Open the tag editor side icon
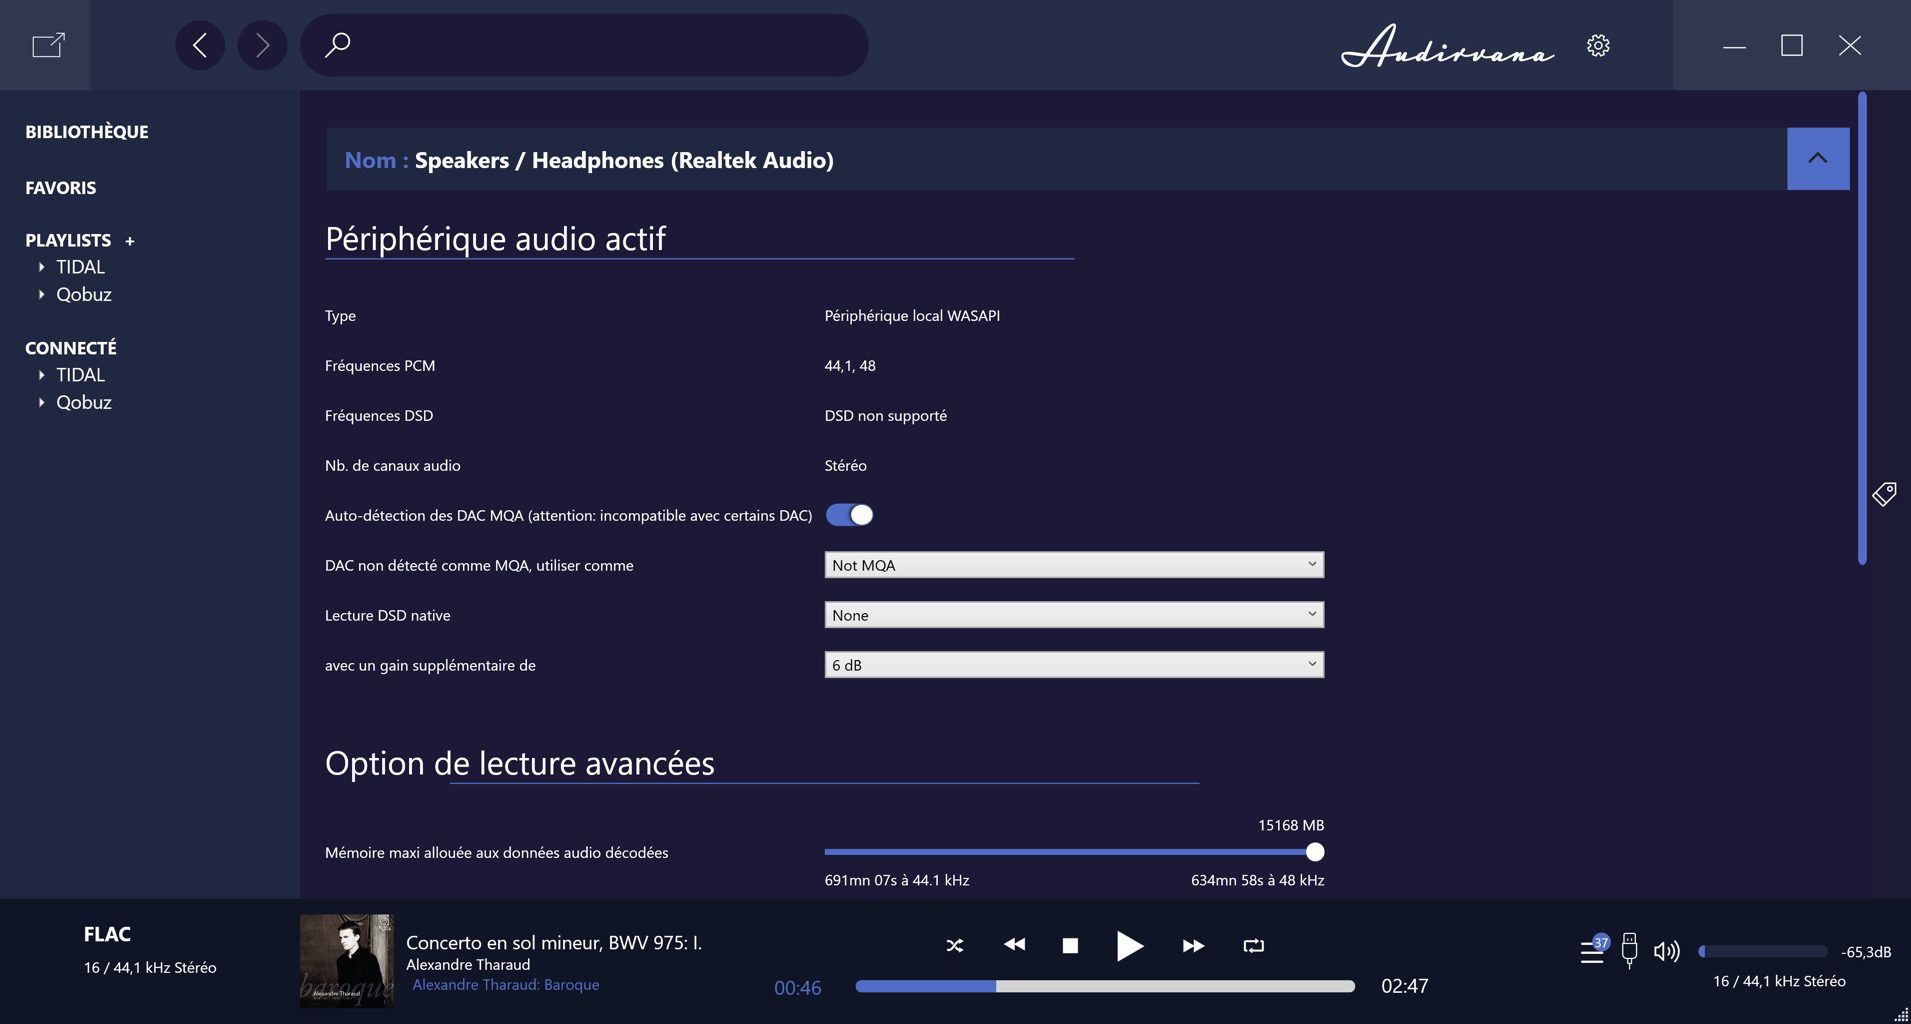This screenshot has height=1024, width=1911. pyautogui.click(x=1884, y=494)
